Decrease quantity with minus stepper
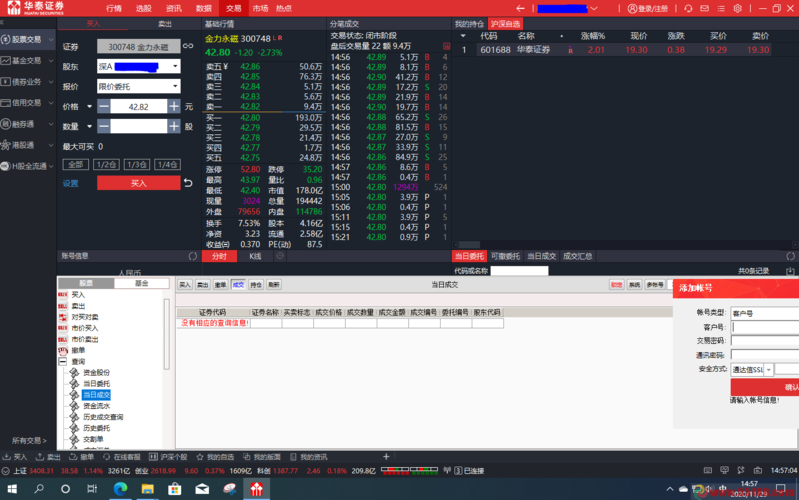The image size is (799, 500). pyautogui.click(x=103, y=126)
